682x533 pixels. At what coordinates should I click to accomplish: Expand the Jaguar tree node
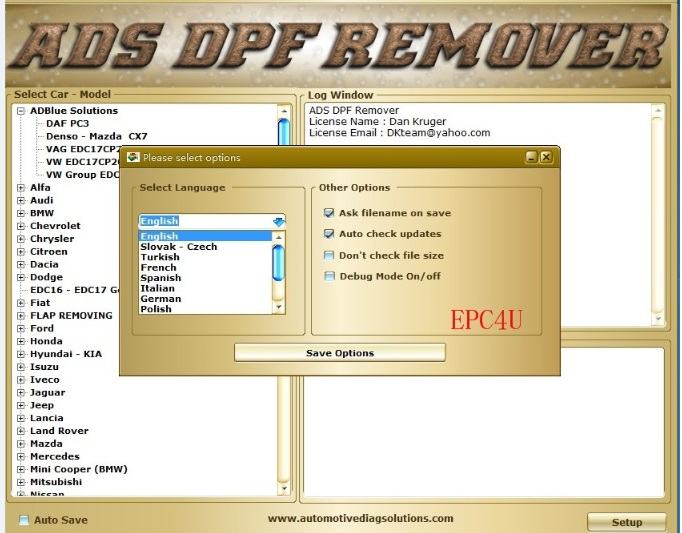tap(20, 392)
